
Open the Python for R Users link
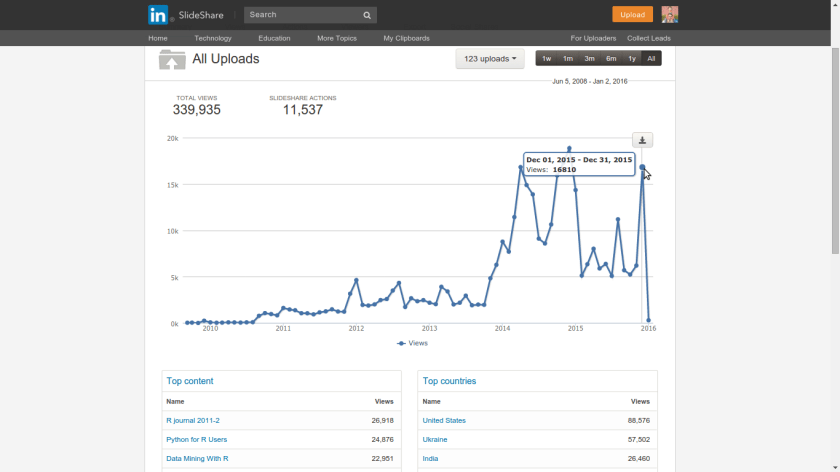point(196,440)
